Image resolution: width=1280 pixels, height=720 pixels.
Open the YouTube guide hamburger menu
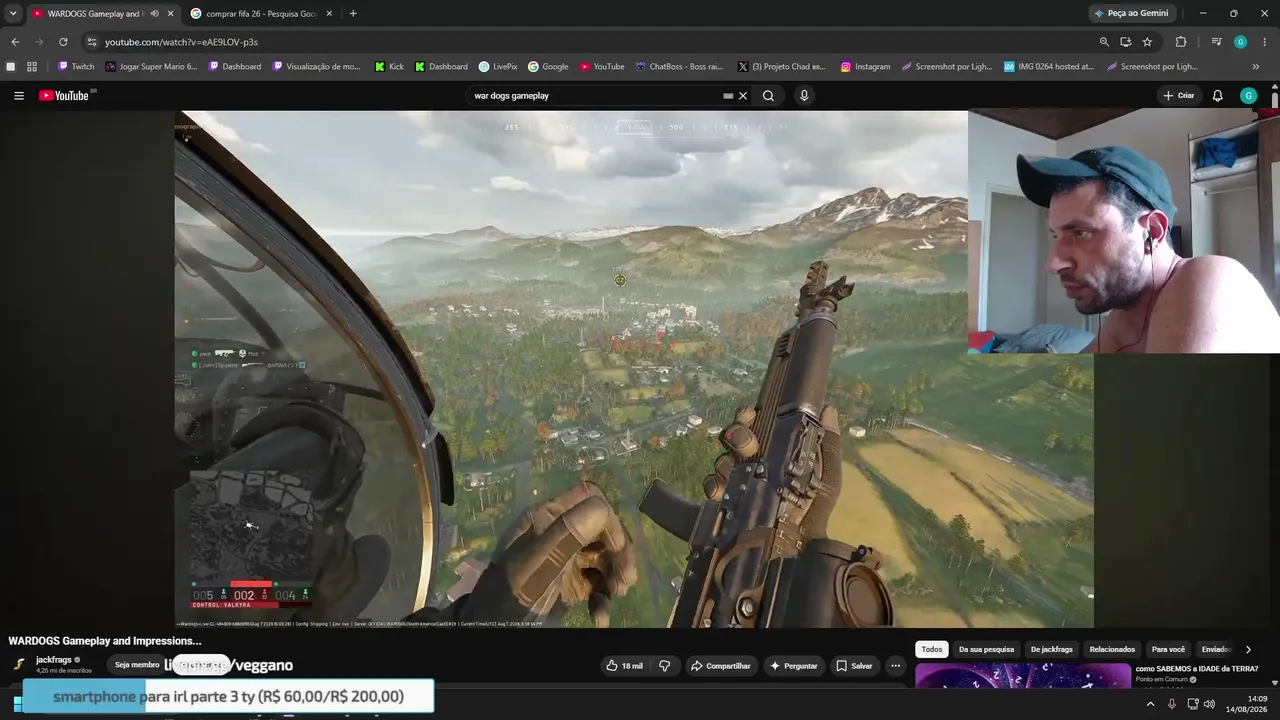coord(19,96)
